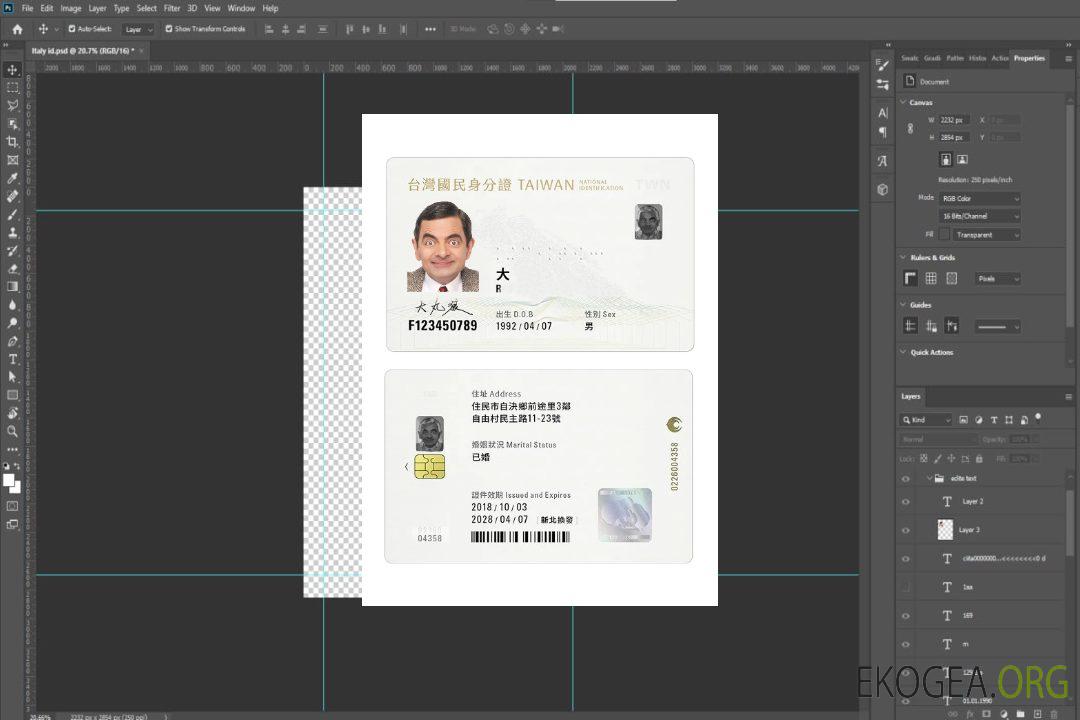The width and height of the screenshot is (1080, 720).
Task: Select the Lasso tool
Action: click(x=13, y=105)
